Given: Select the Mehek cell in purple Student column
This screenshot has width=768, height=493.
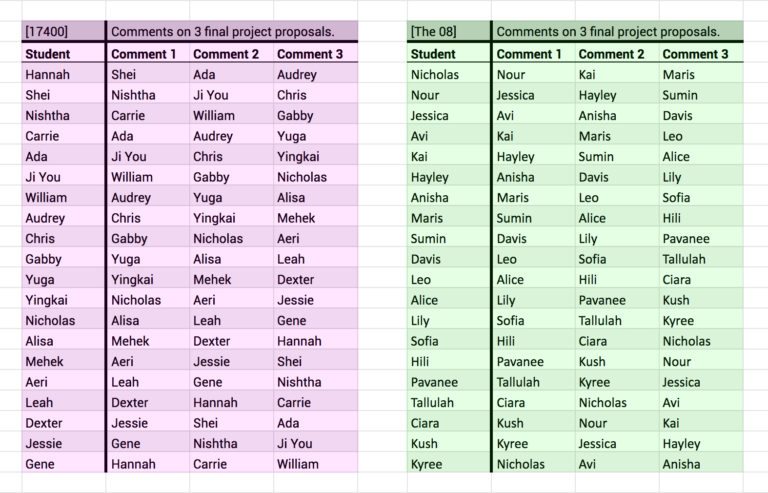Looking at the screenshot, I should pos(64,361).
